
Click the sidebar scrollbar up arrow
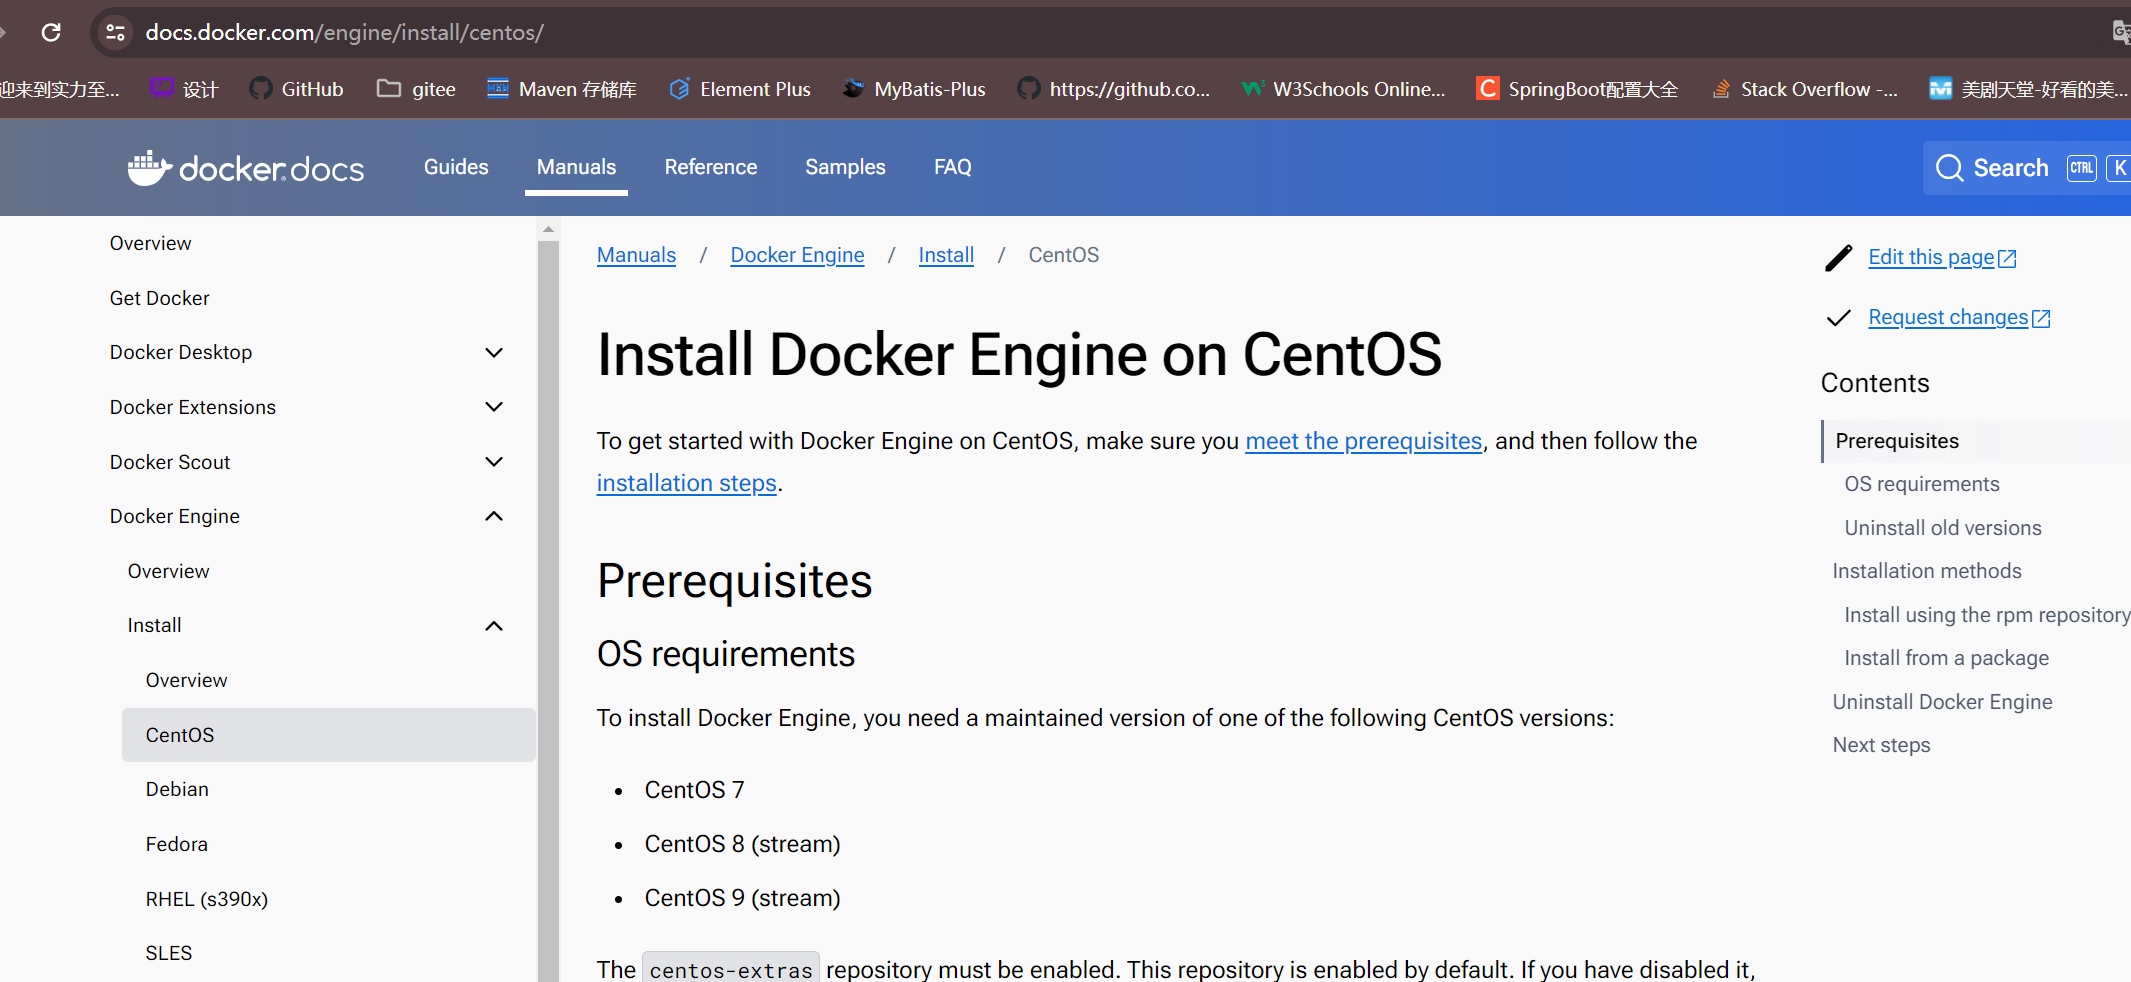click(548, 230)
